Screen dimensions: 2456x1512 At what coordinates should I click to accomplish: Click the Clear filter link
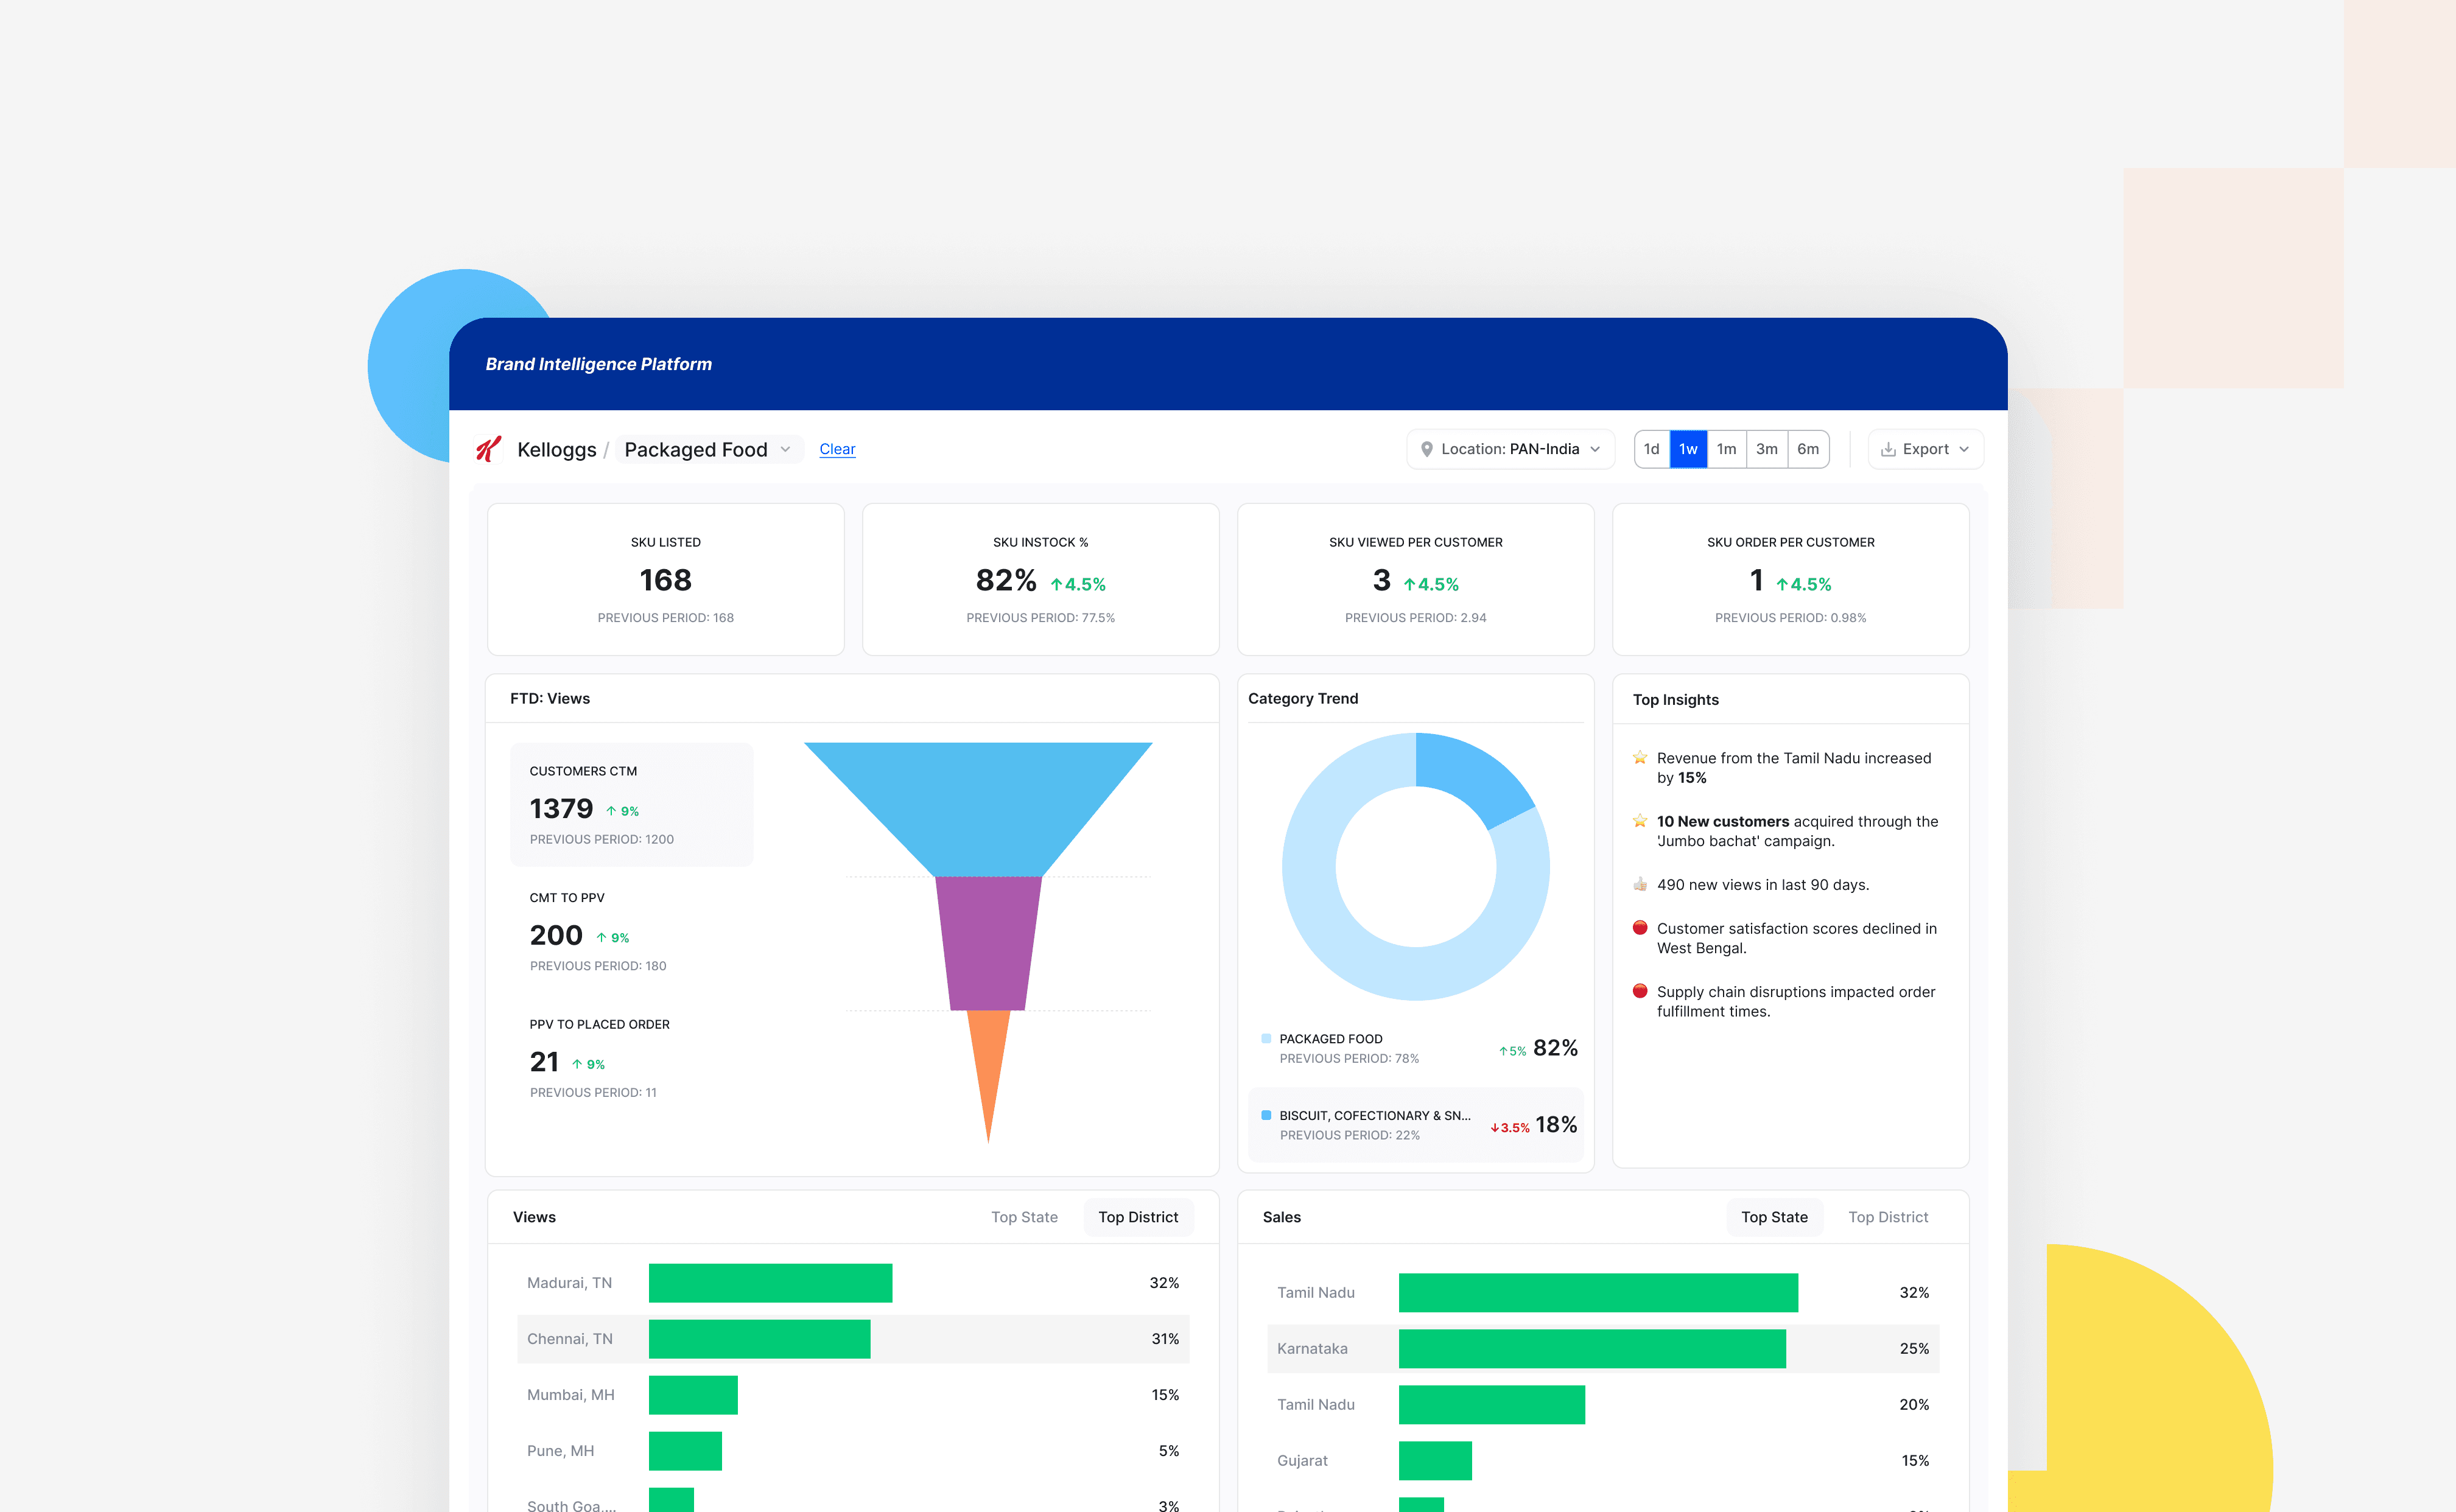point(837,449)
